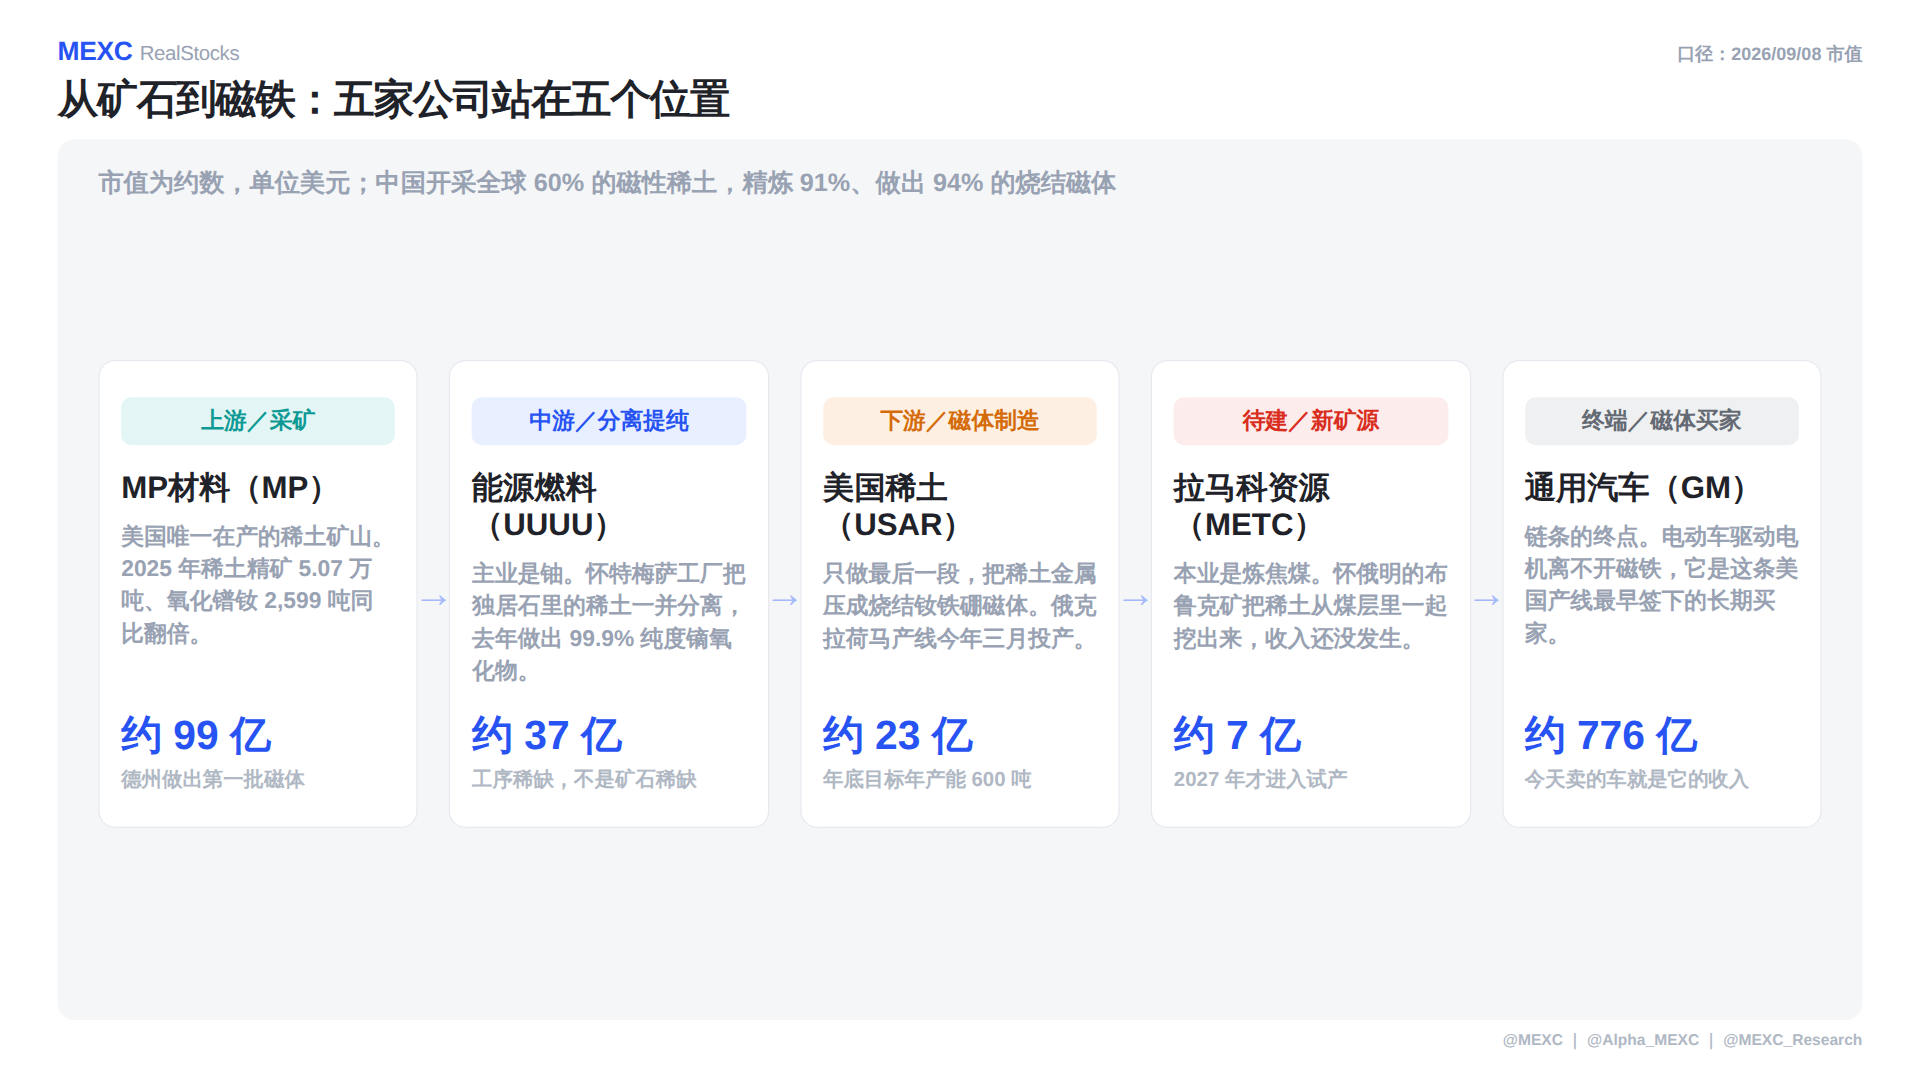Click the arrow between METC and GM cards
1920x1080 pixels.
tap(1487, 600)
